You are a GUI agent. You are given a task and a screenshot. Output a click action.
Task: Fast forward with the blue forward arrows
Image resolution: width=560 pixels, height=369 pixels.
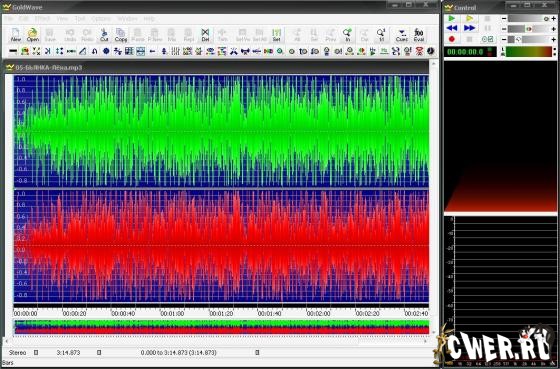point(470,28)
